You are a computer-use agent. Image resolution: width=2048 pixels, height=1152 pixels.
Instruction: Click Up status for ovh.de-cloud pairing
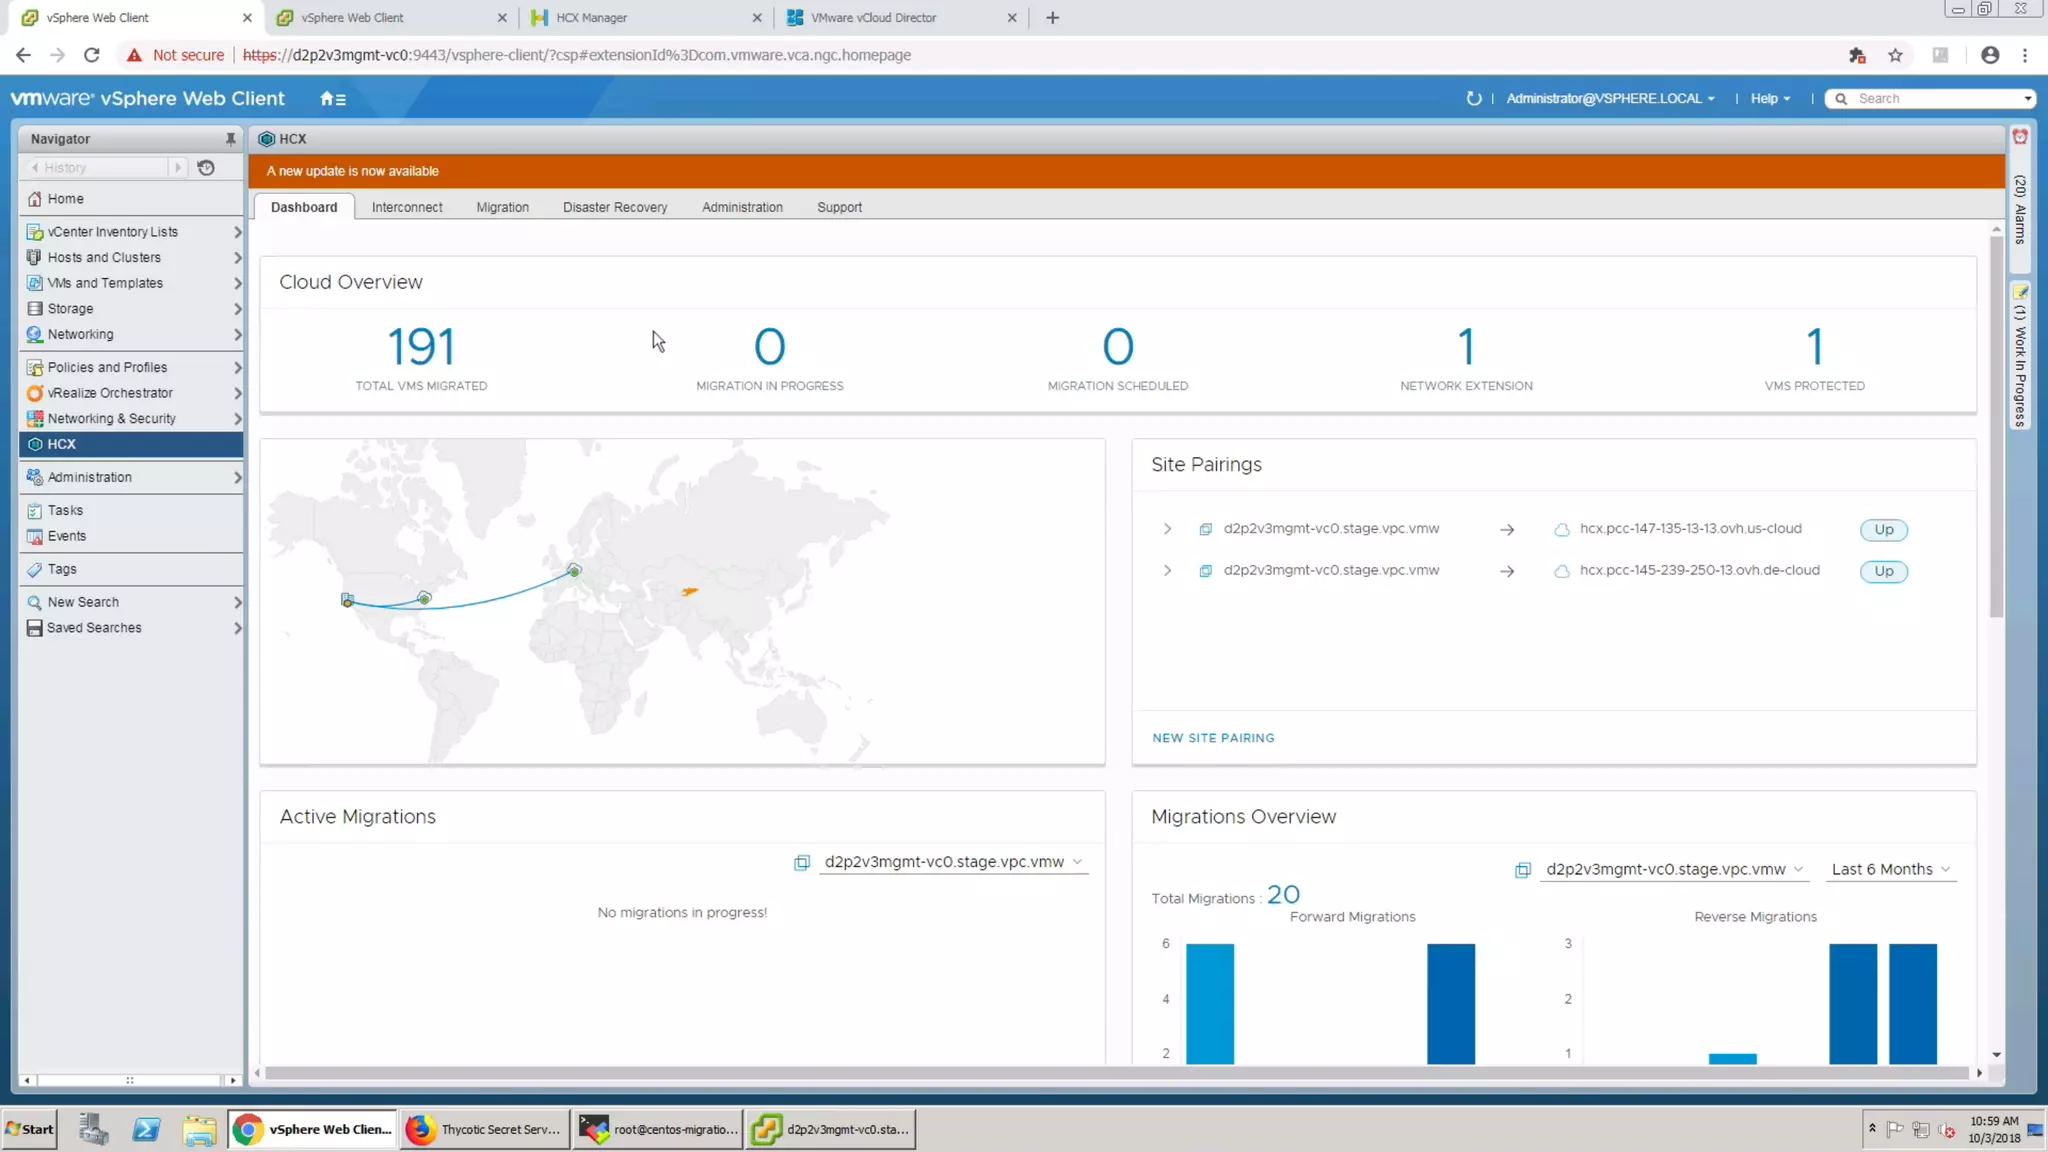(x=1884, y=571)
